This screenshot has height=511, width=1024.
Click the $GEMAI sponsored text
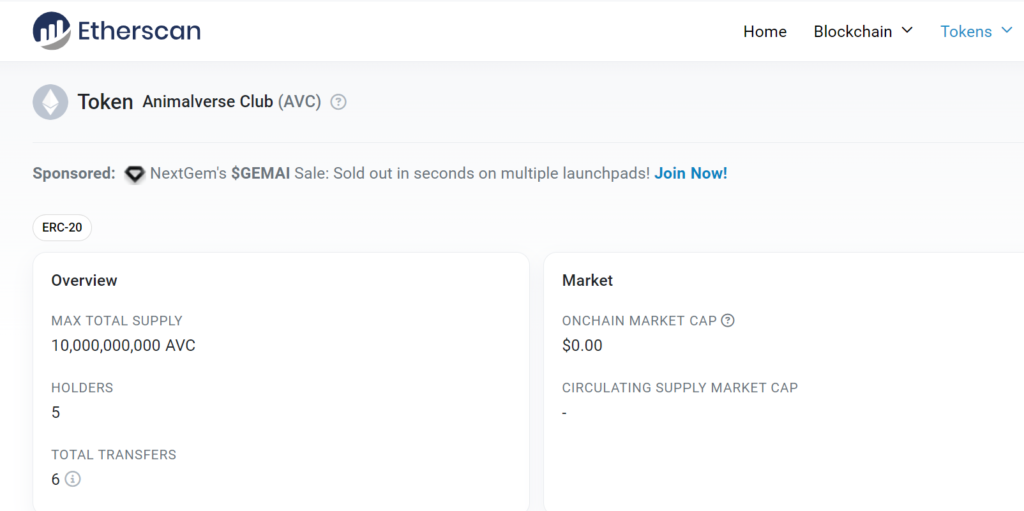tap(261, 173)
